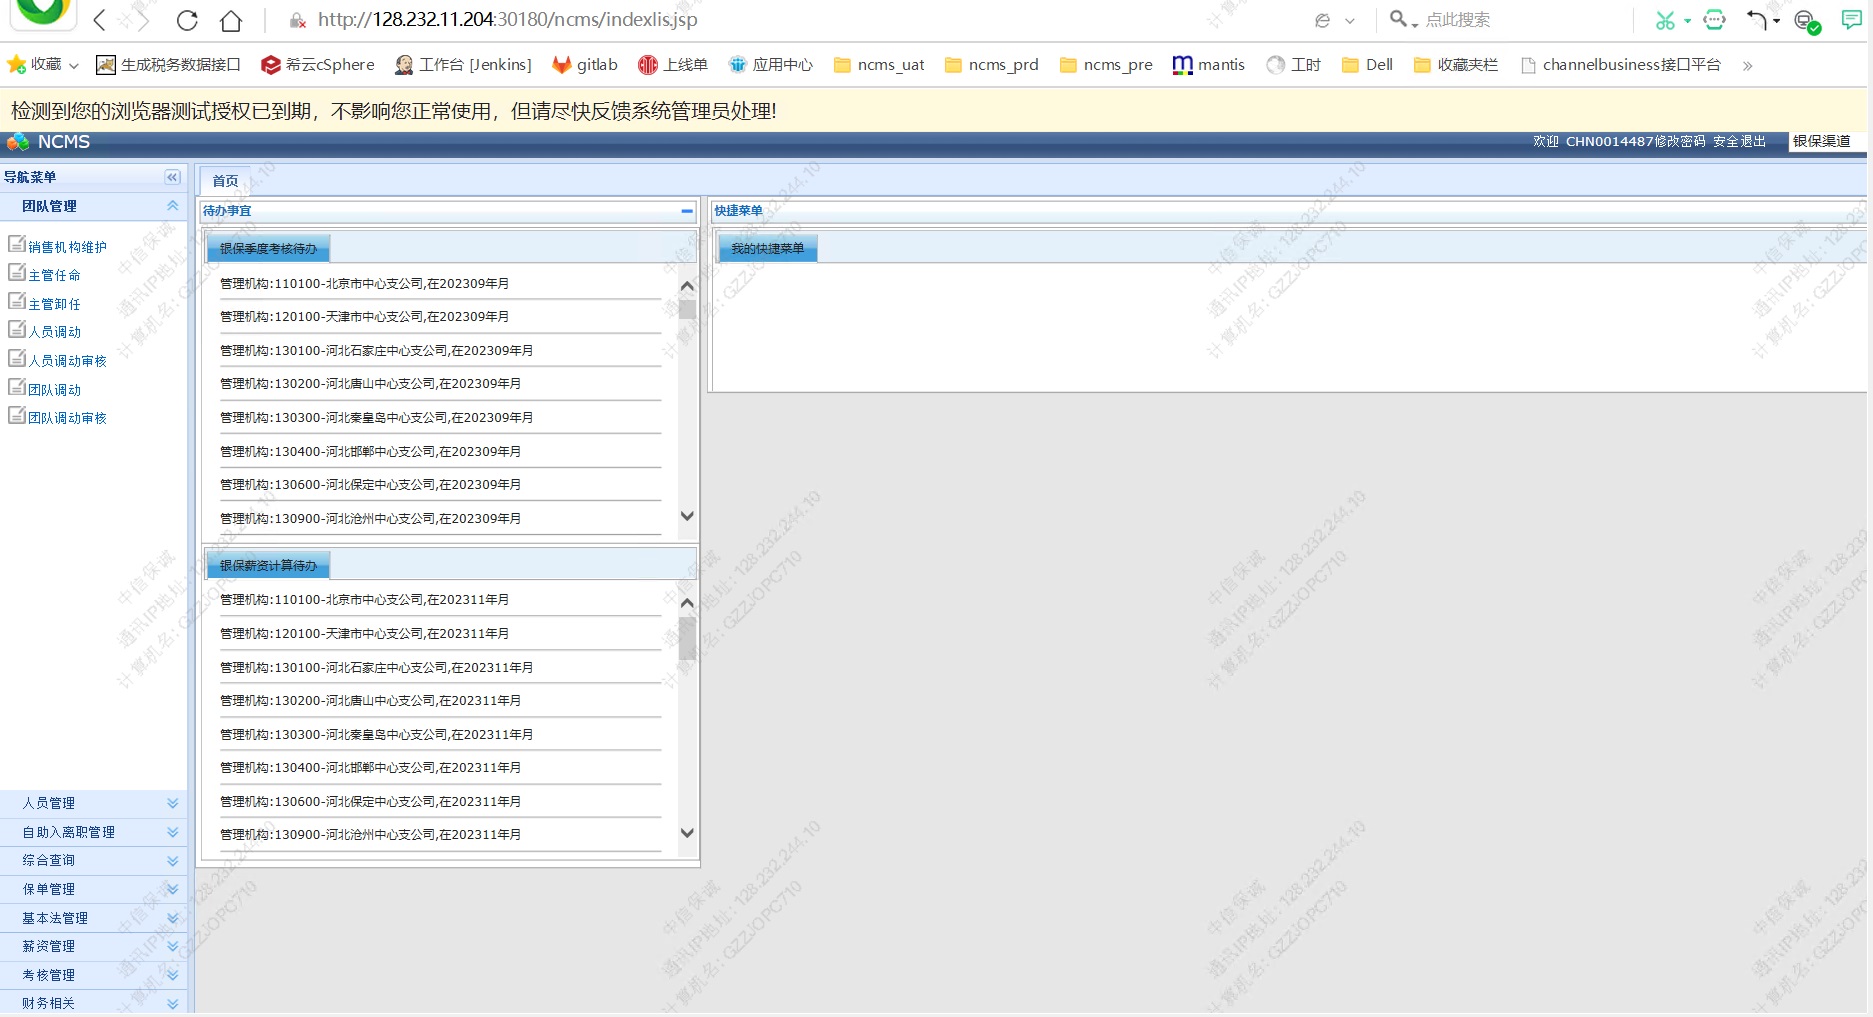
Task: Open gitlab bookmark
Action: click(x=585, y=65)
